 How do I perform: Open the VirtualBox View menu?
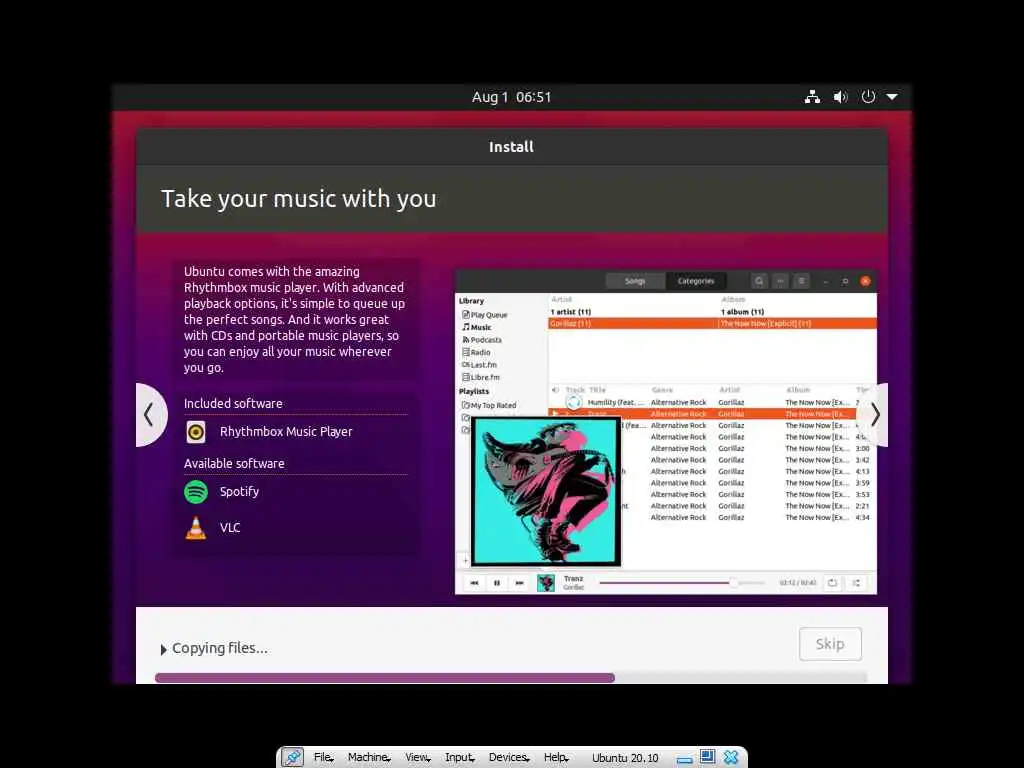[417, 758]
